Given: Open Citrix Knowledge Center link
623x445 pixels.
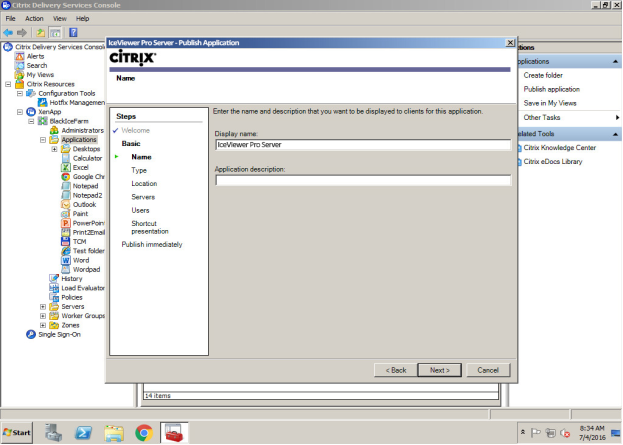Looking at the screenshot, I should tap(559, 148).
